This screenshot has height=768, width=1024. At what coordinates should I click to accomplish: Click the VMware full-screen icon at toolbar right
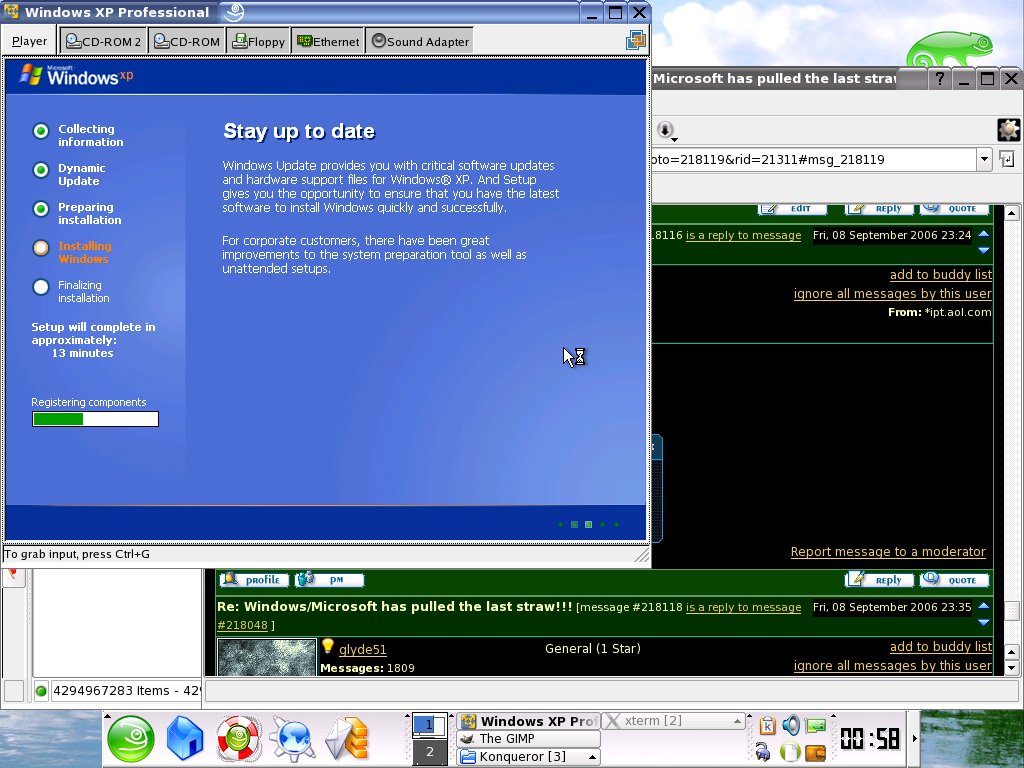pyautogui.click(x=635, y=40)
